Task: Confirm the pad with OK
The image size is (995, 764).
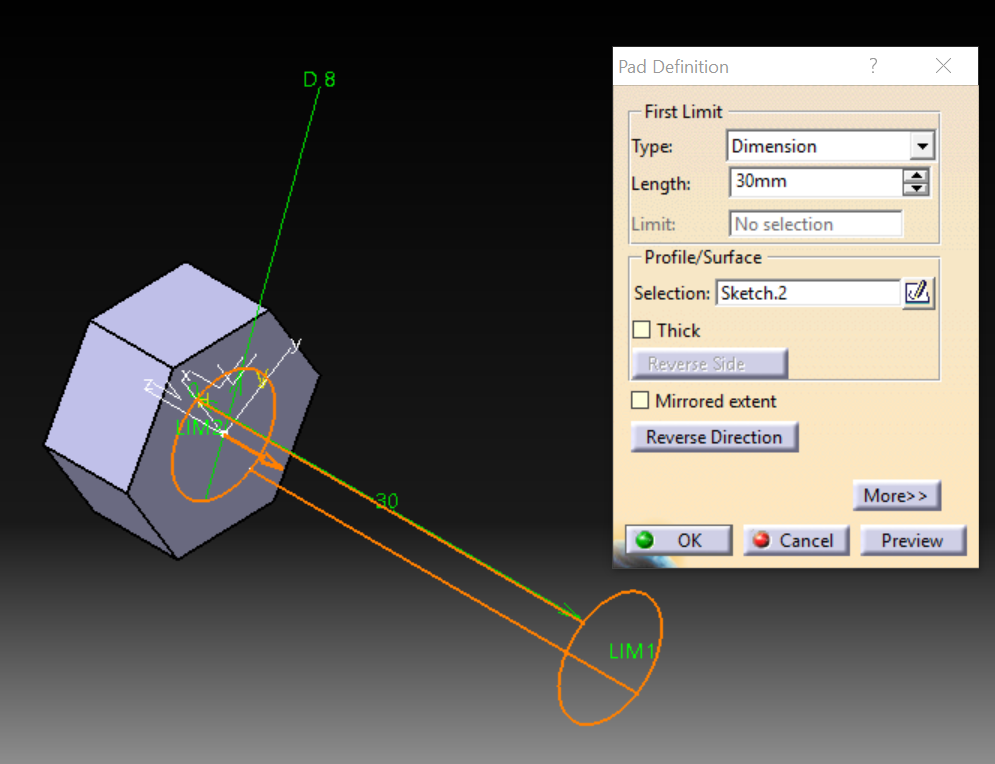Action: pos(678,540)
